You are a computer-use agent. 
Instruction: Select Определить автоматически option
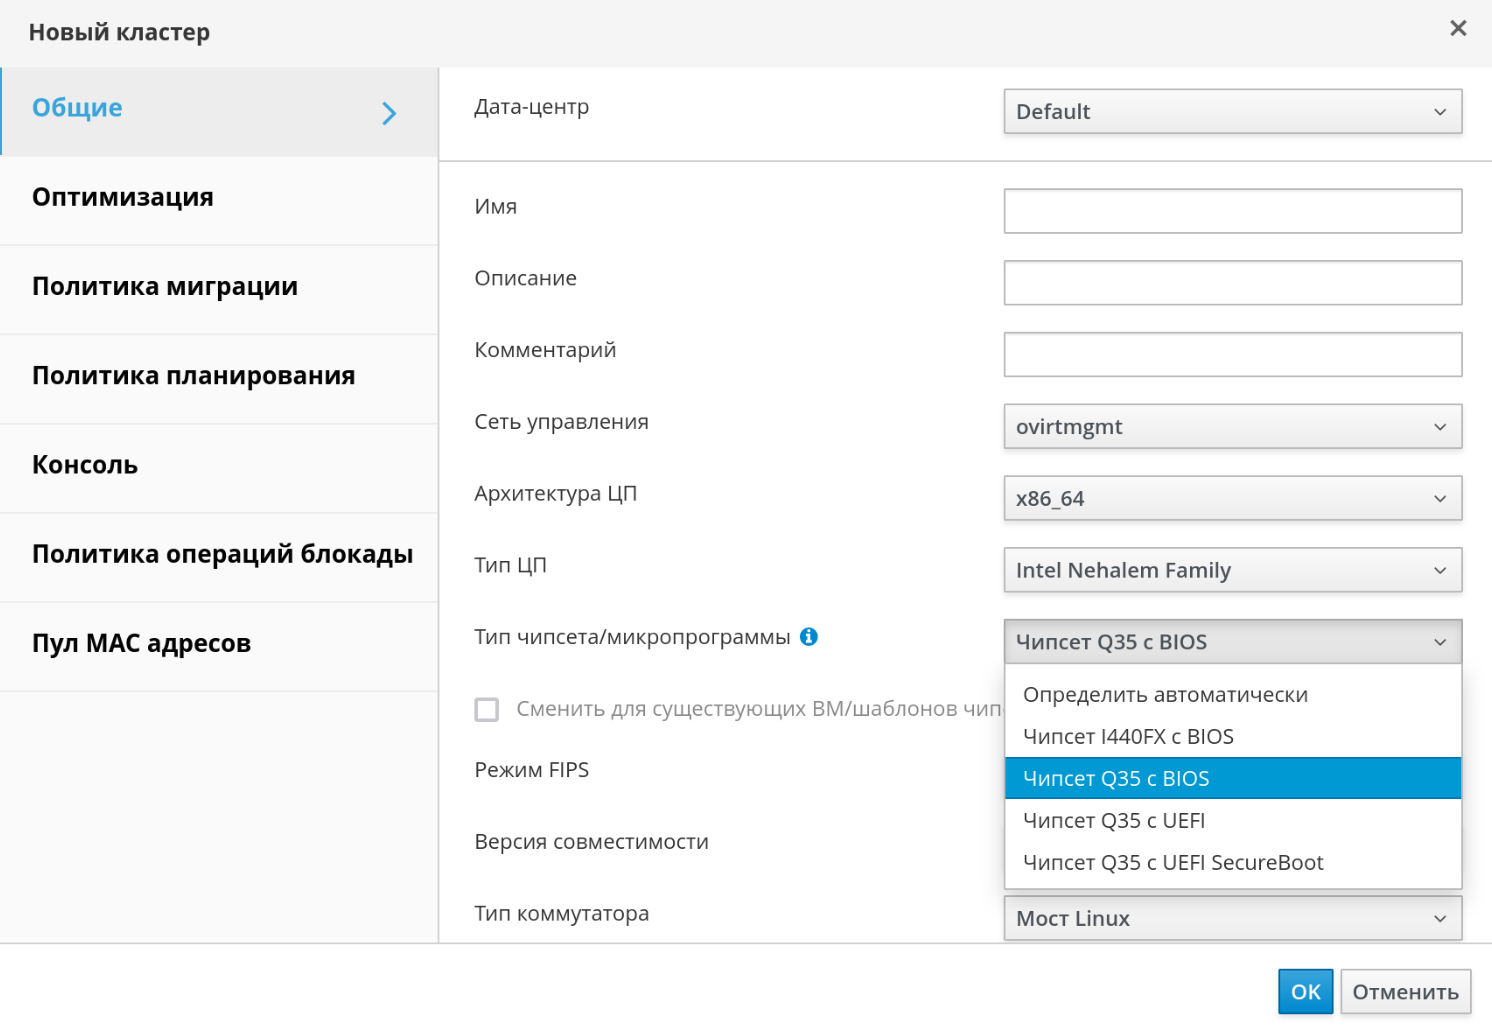click(x=1165, y=695)
